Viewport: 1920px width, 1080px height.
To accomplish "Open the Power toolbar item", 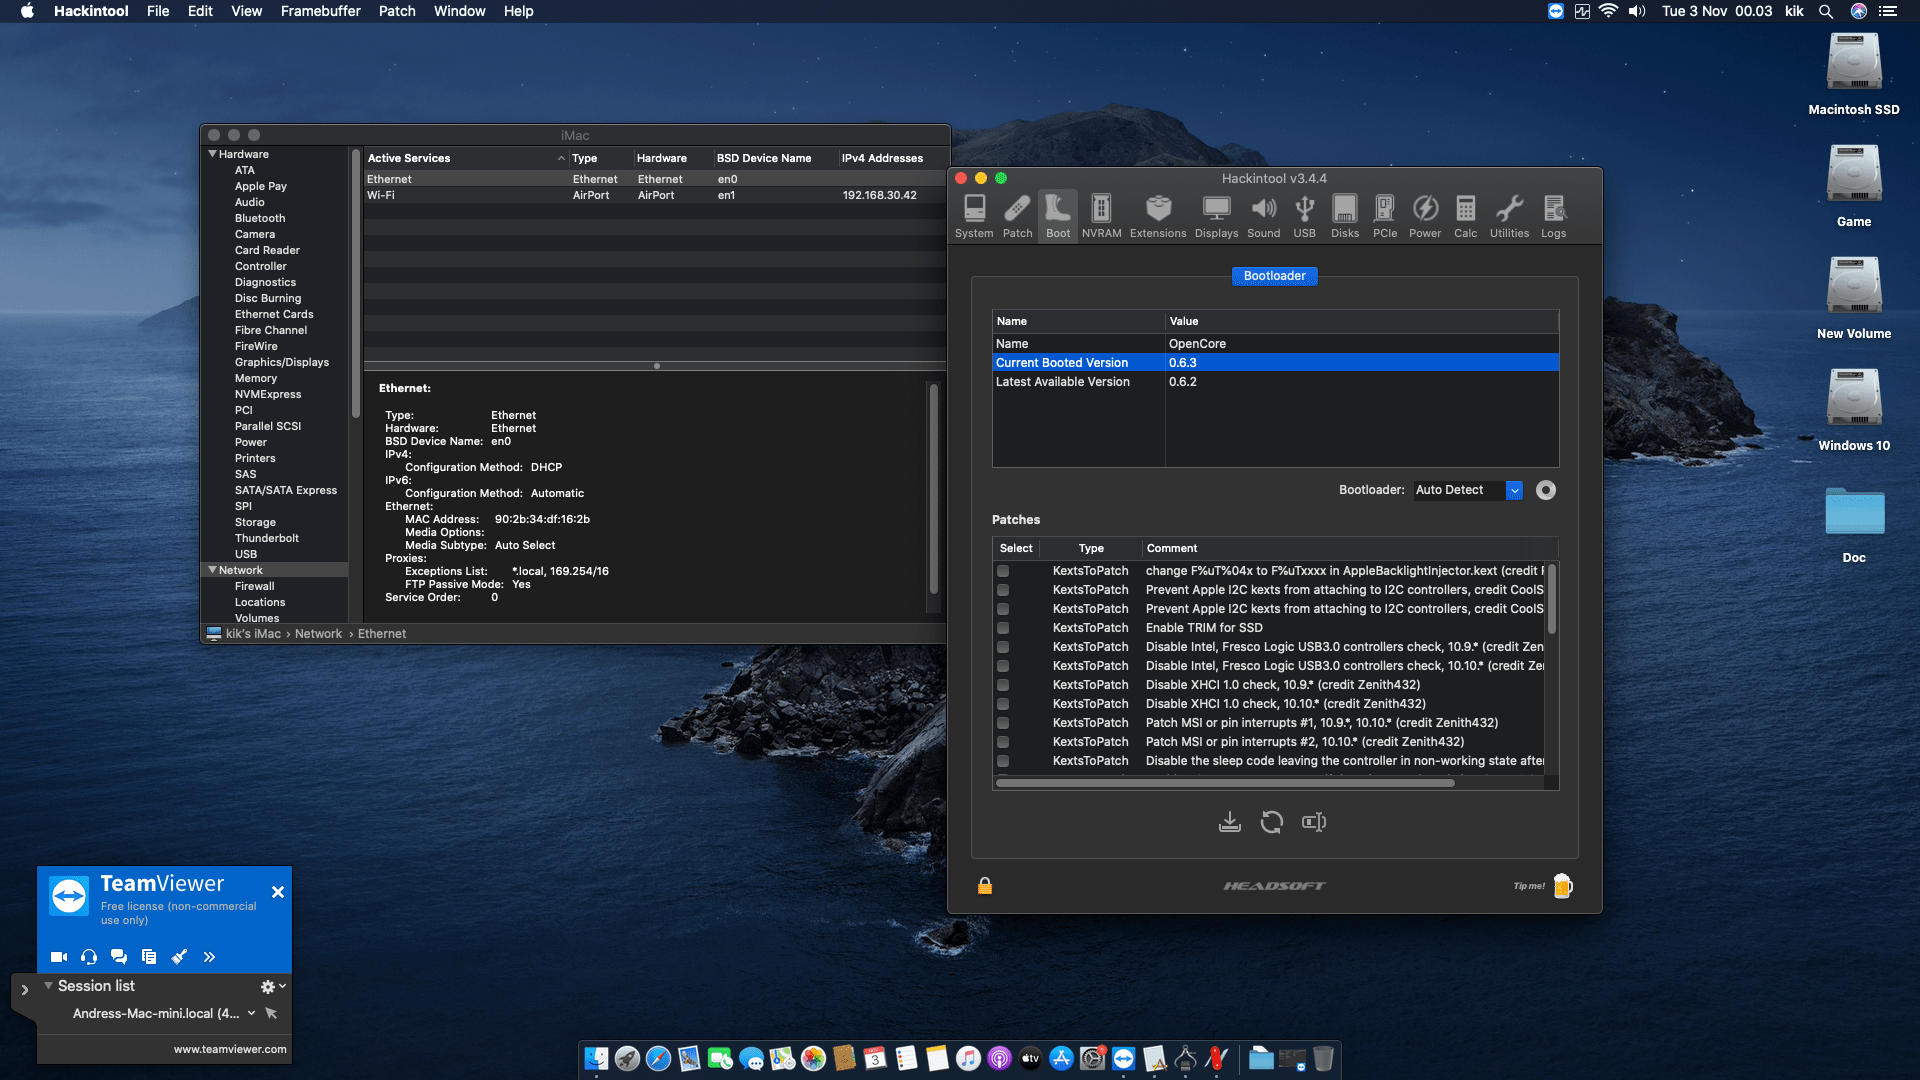I will [1425, 216].
